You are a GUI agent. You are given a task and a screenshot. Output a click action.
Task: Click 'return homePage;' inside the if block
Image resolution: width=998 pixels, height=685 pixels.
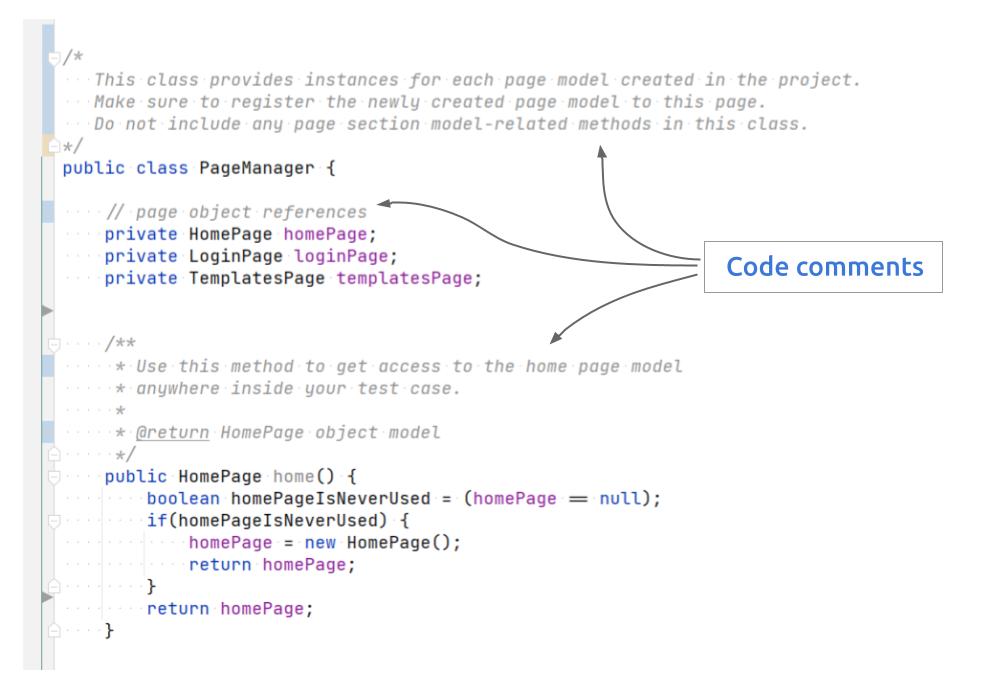[272, 565]
